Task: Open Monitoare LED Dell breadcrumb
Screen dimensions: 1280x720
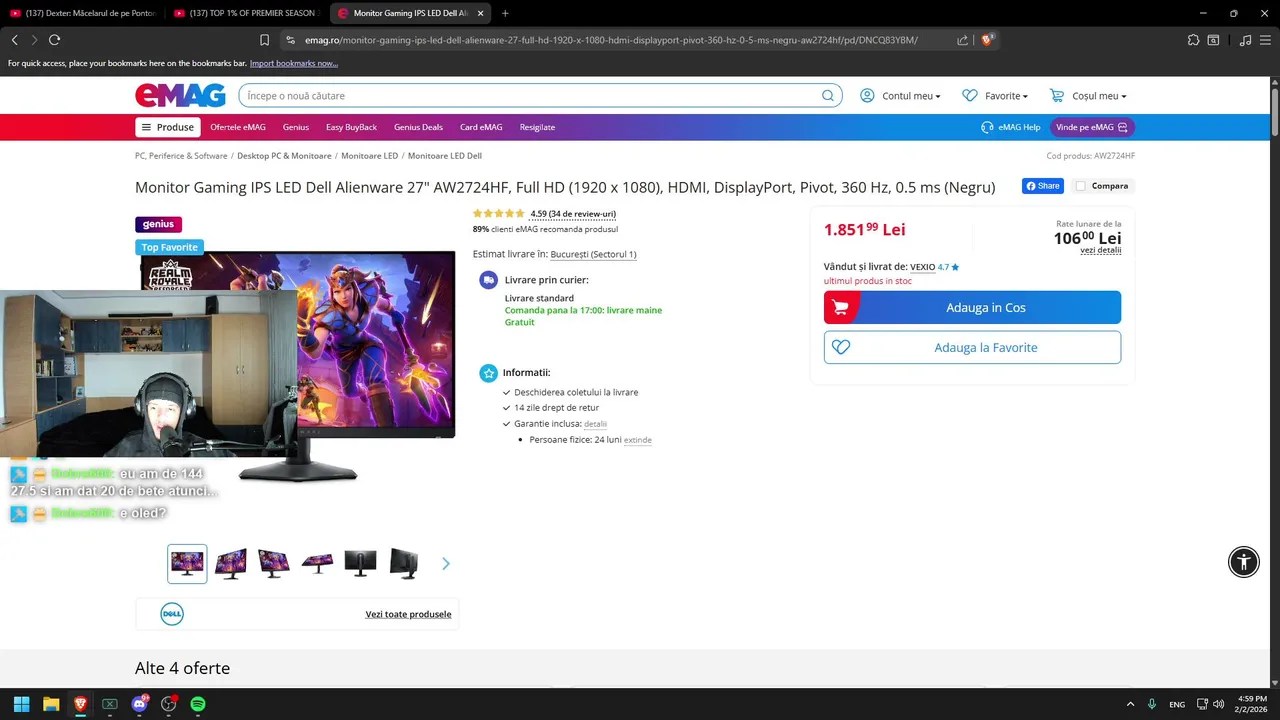Action: tap(445, 156)
